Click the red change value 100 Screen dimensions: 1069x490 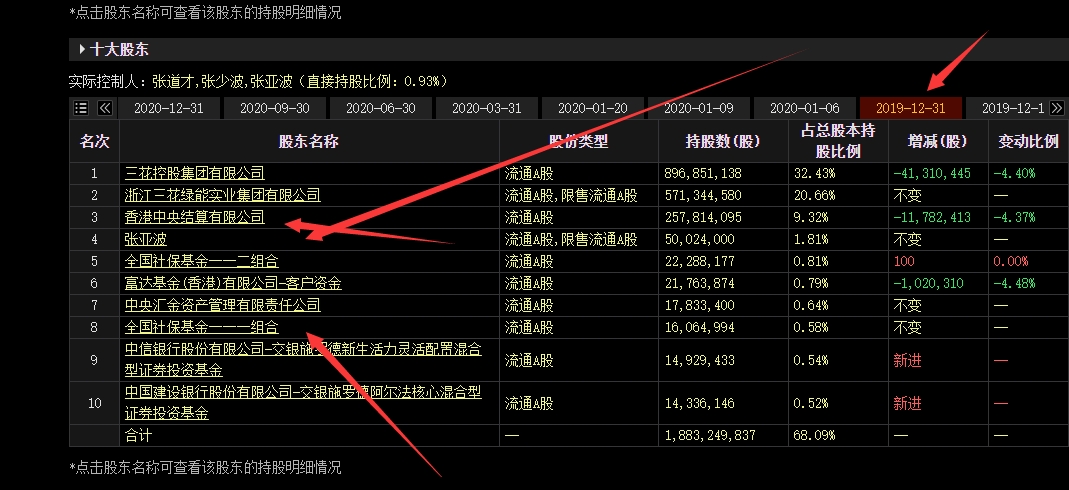(904, 261)
